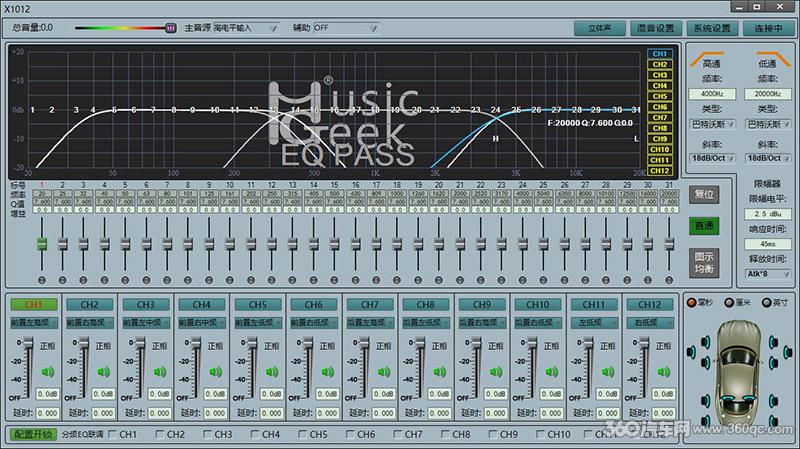Click the limiter response time 45ms field
This screenshot has width=800, height=449.
[768, 244]
